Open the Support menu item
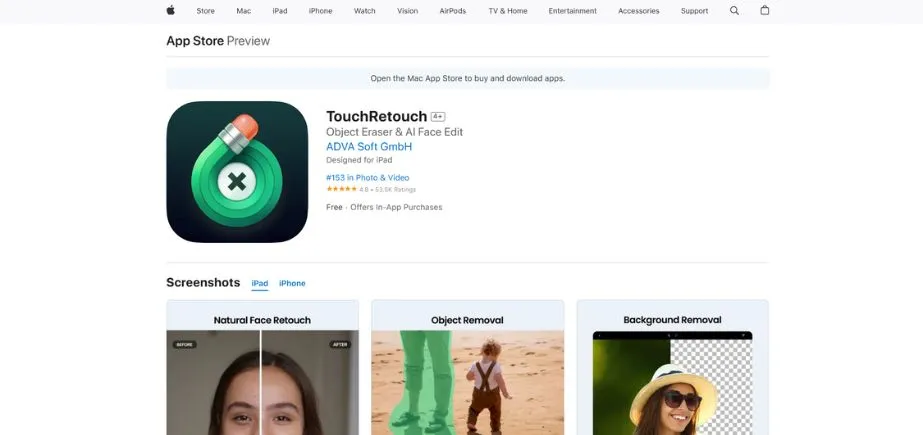The height and width of the screenshot is (435, 923). pyautogui.click(x=694, y=11)
